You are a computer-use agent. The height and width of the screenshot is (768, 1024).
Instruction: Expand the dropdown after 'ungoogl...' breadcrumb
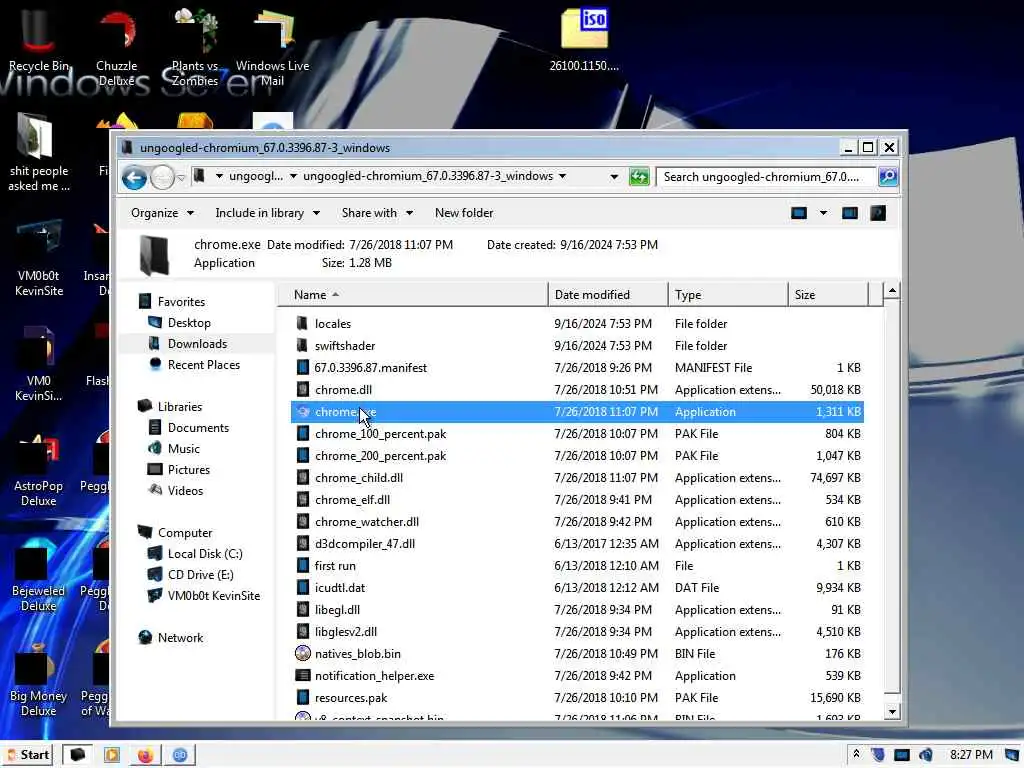(x=293, y=176)
